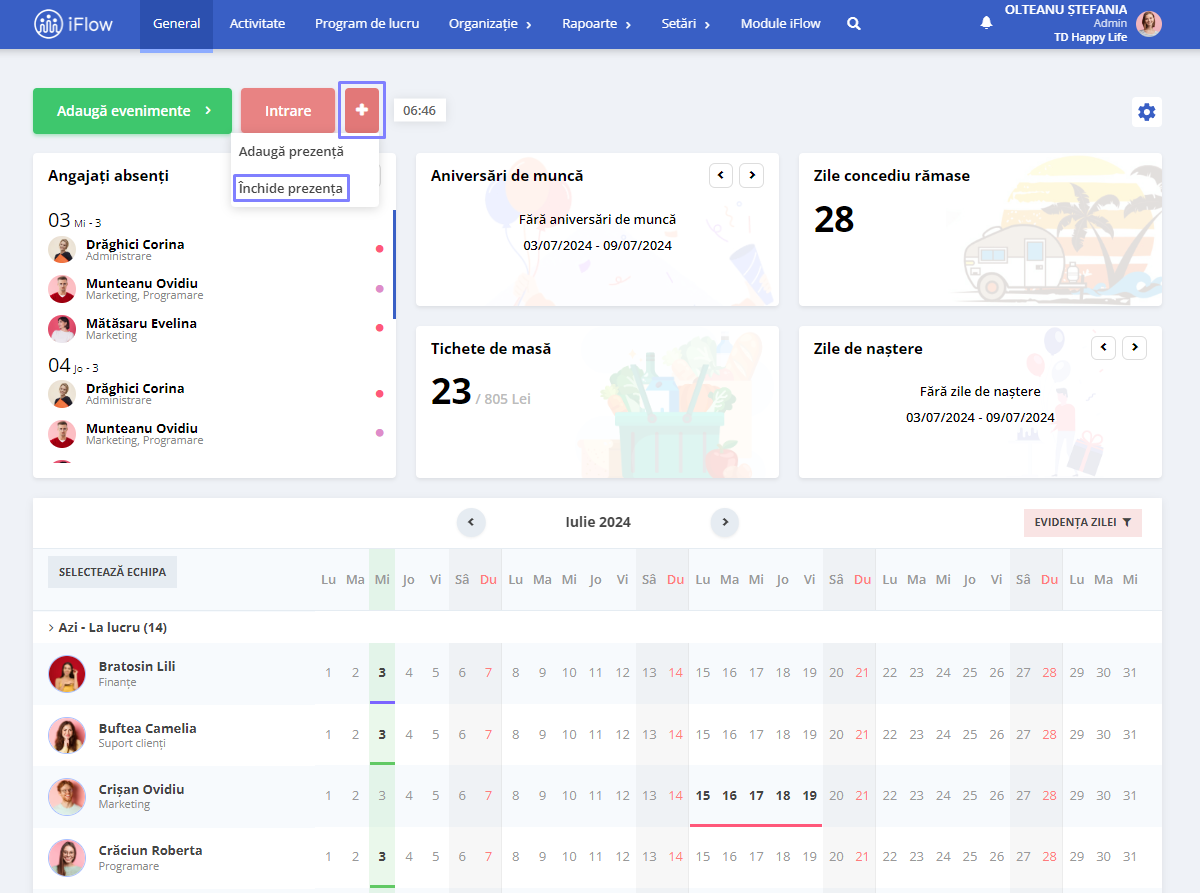Expand the Organizație menu

[x=490, y=24]
